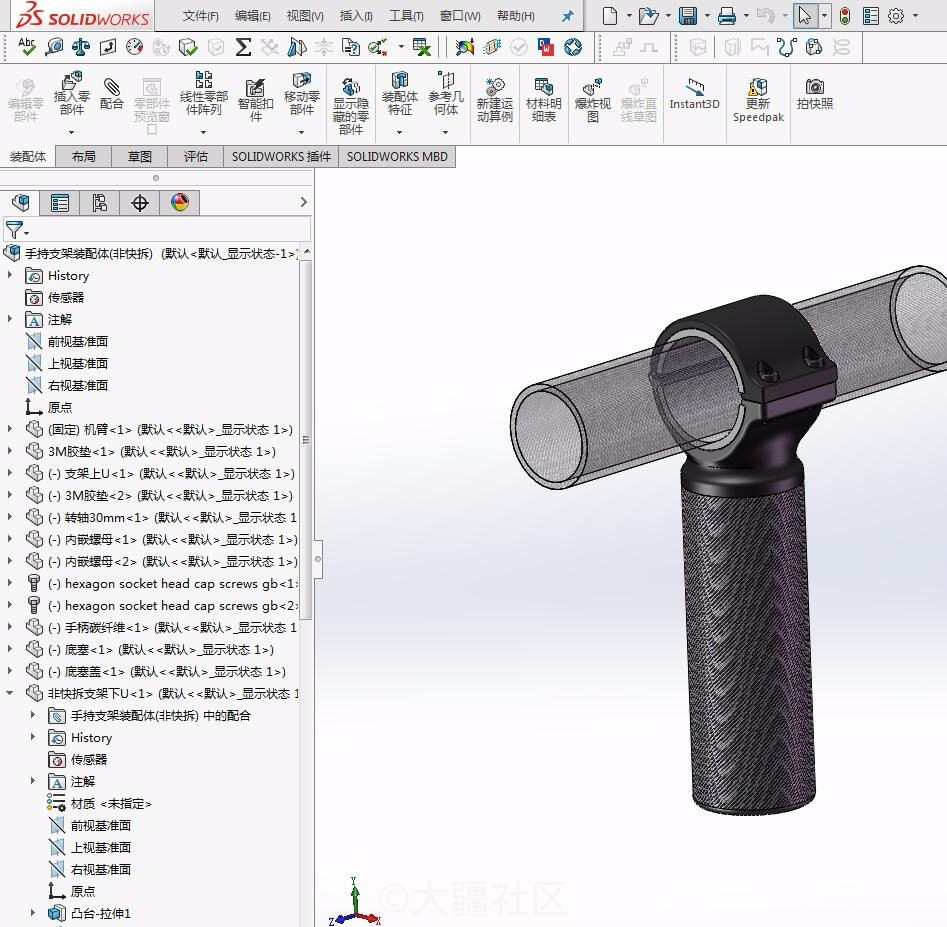Expand the (固定) 机臂<1> component
The width and height of the screenshot is (947, 927).
(x=10, y=428)
